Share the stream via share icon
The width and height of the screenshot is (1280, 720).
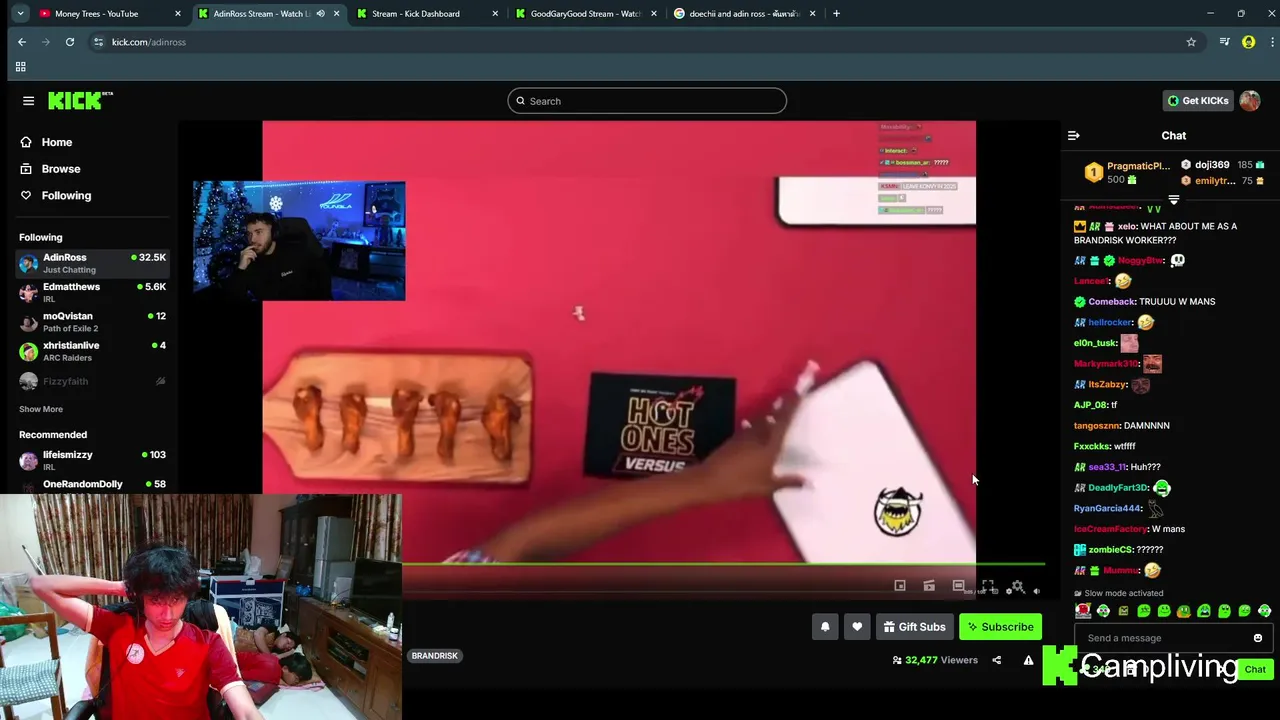pos(996,660)
